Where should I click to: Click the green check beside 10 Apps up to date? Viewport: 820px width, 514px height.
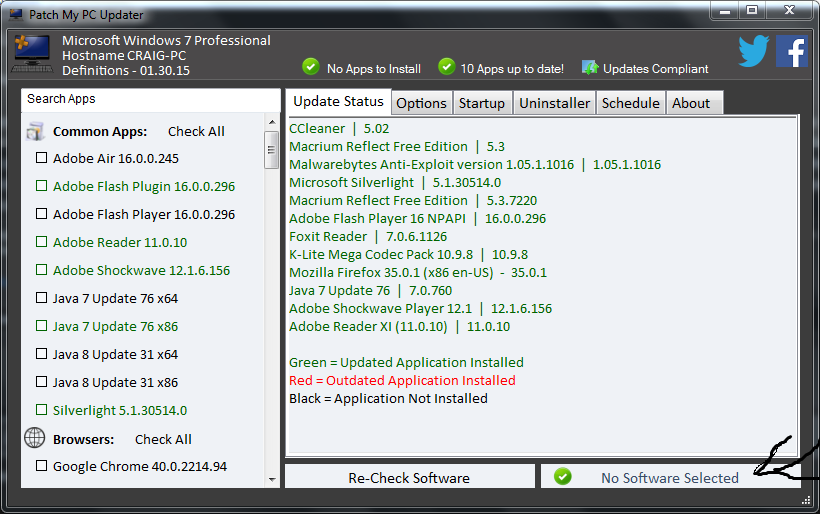point(446,67)
